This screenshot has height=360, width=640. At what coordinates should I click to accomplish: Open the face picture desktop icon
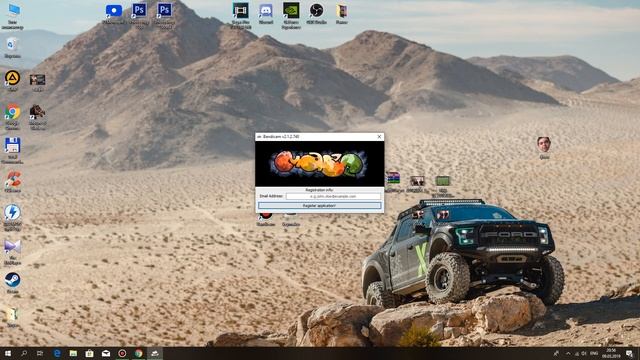[x=544, y=147]
